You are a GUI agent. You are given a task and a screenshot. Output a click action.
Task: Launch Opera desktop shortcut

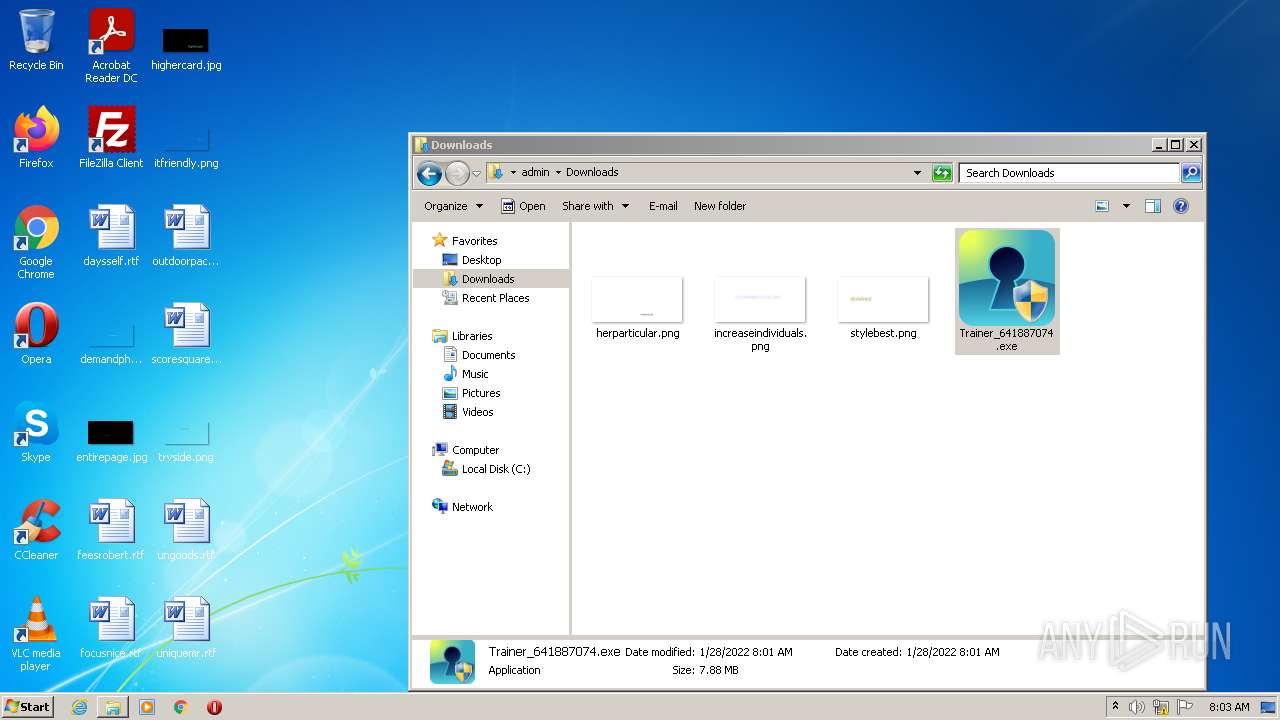pyautogui.click(x=36, y=333)
